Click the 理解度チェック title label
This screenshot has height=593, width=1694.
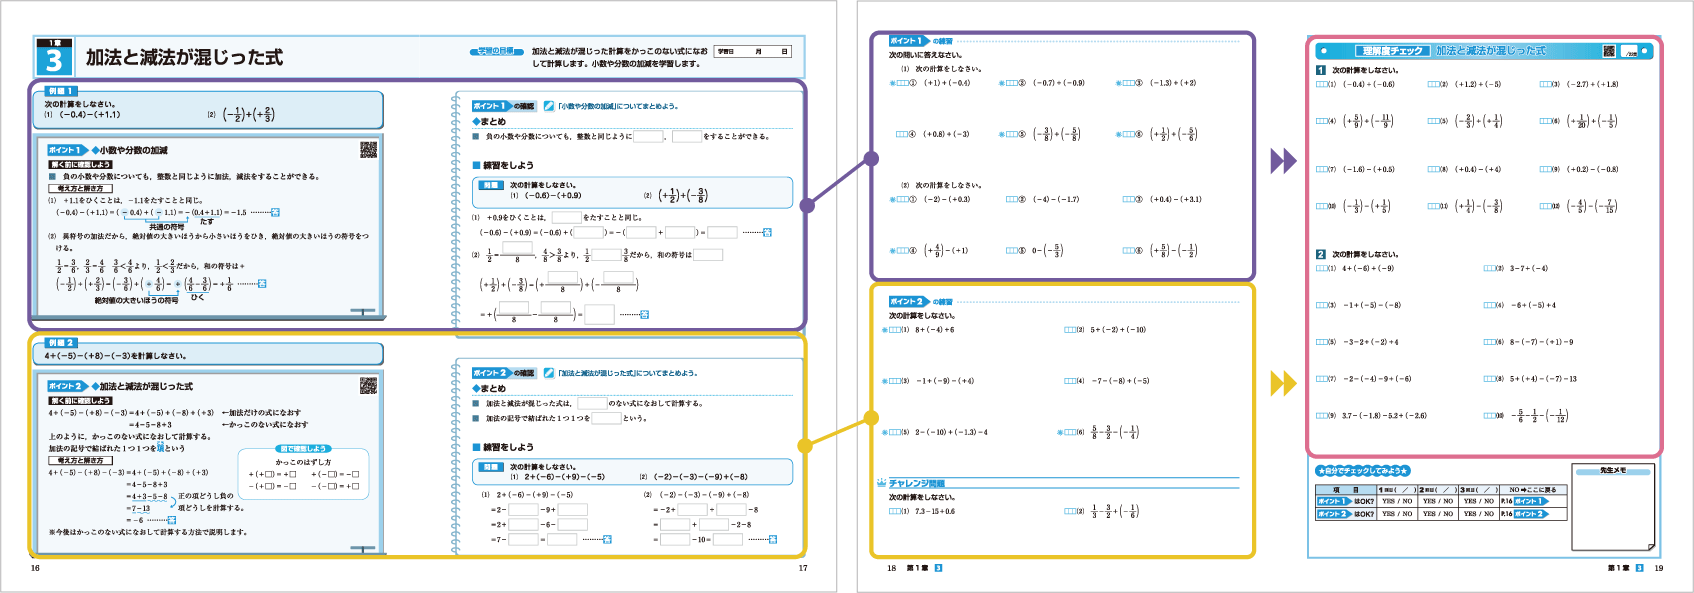[1391, 51]
